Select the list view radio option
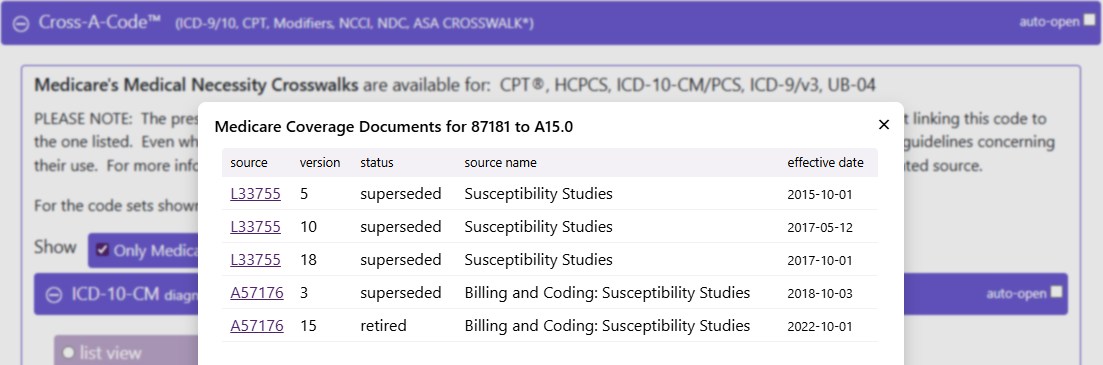The image size is (1103, 365). pyautogui.click(x=68, y=353)
